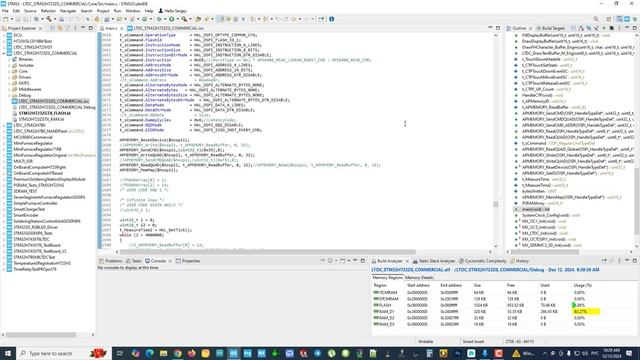Open dropdown next to Build hammer icon
Image resolution: width=640 pixels, height=360 pixels.
(54, 19)
